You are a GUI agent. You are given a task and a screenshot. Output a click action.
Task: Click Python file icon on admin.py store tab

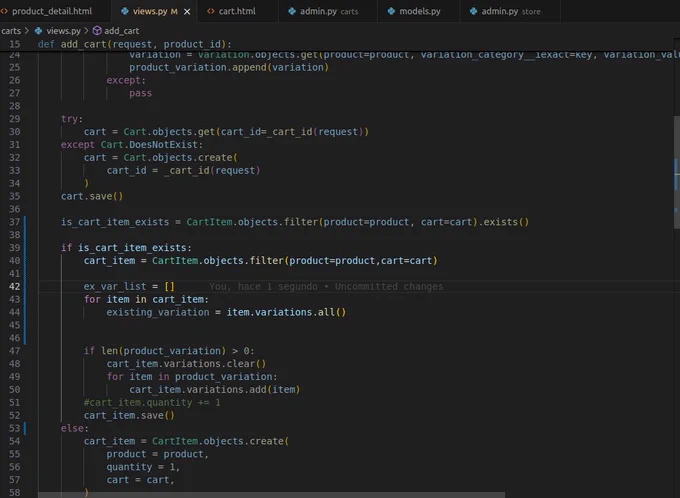click(x=473, y=11)
